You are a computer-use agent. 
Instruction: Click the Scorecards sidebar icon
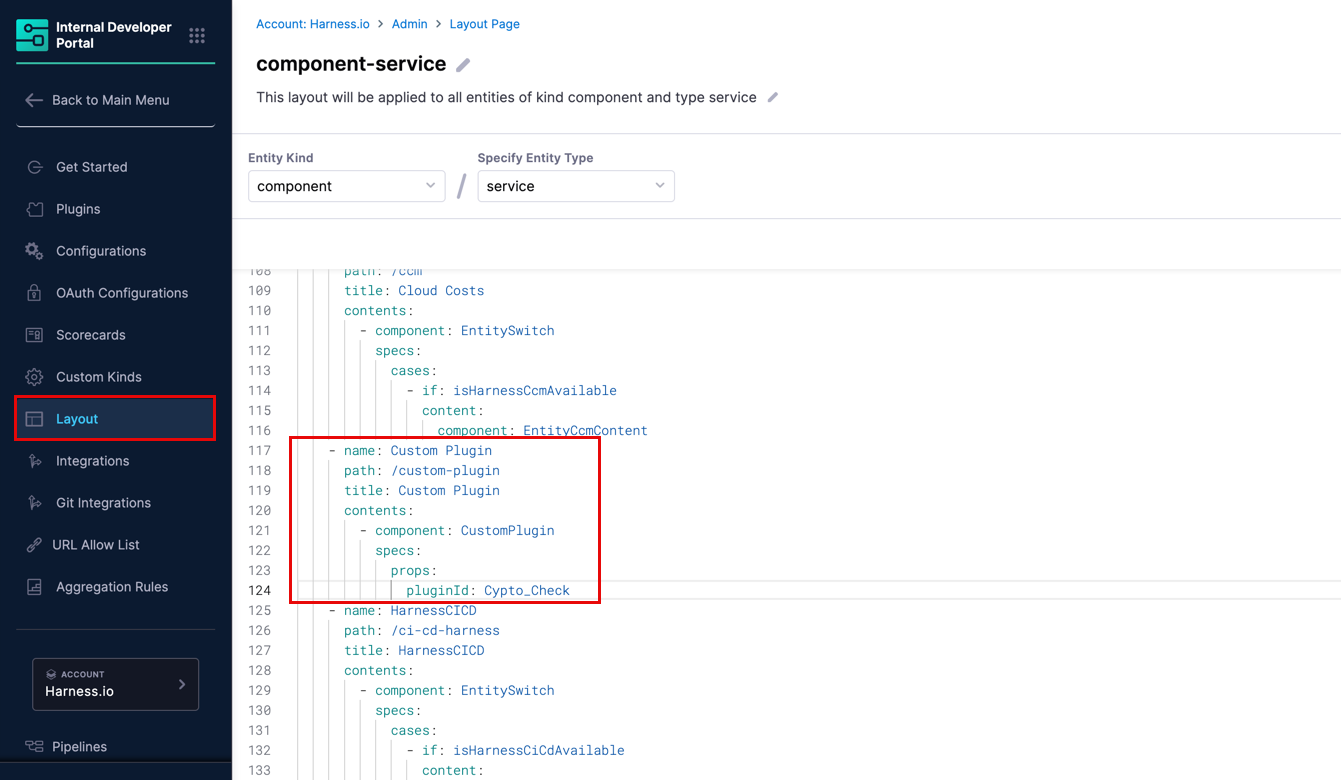pyautogui.click(x=35, y=335)
